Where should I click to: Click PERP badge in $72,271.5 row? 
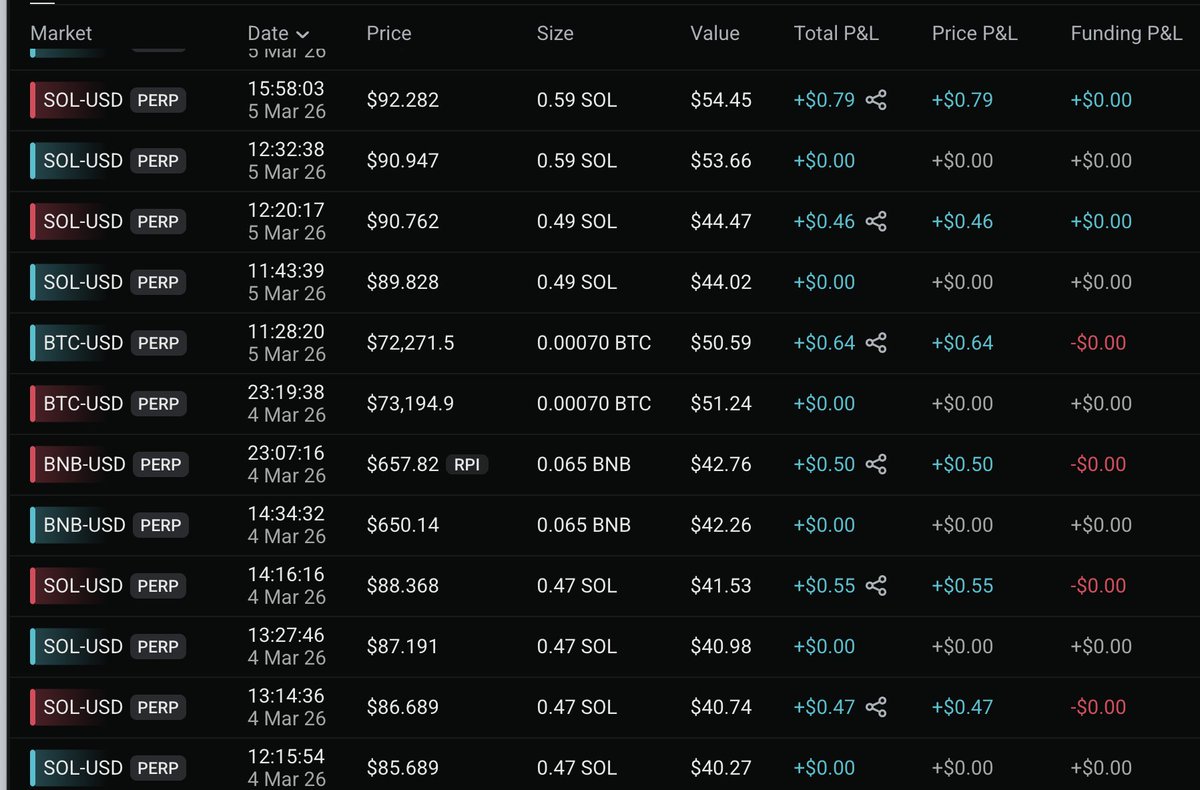(158, 343)
